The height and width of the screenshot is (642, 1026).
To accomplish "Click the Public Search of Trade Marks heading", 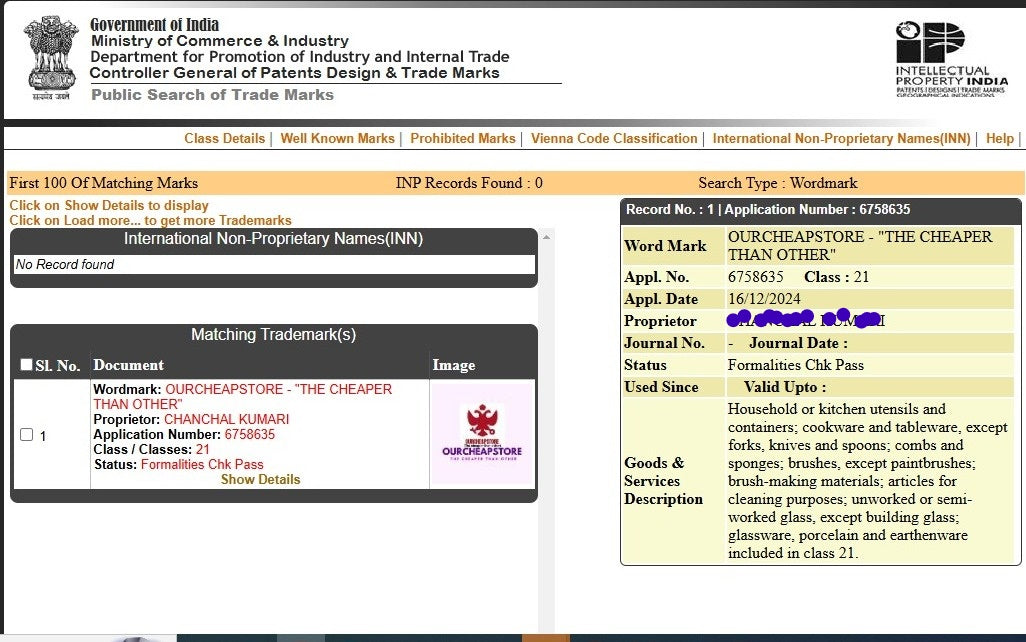I will click(212, 95).
